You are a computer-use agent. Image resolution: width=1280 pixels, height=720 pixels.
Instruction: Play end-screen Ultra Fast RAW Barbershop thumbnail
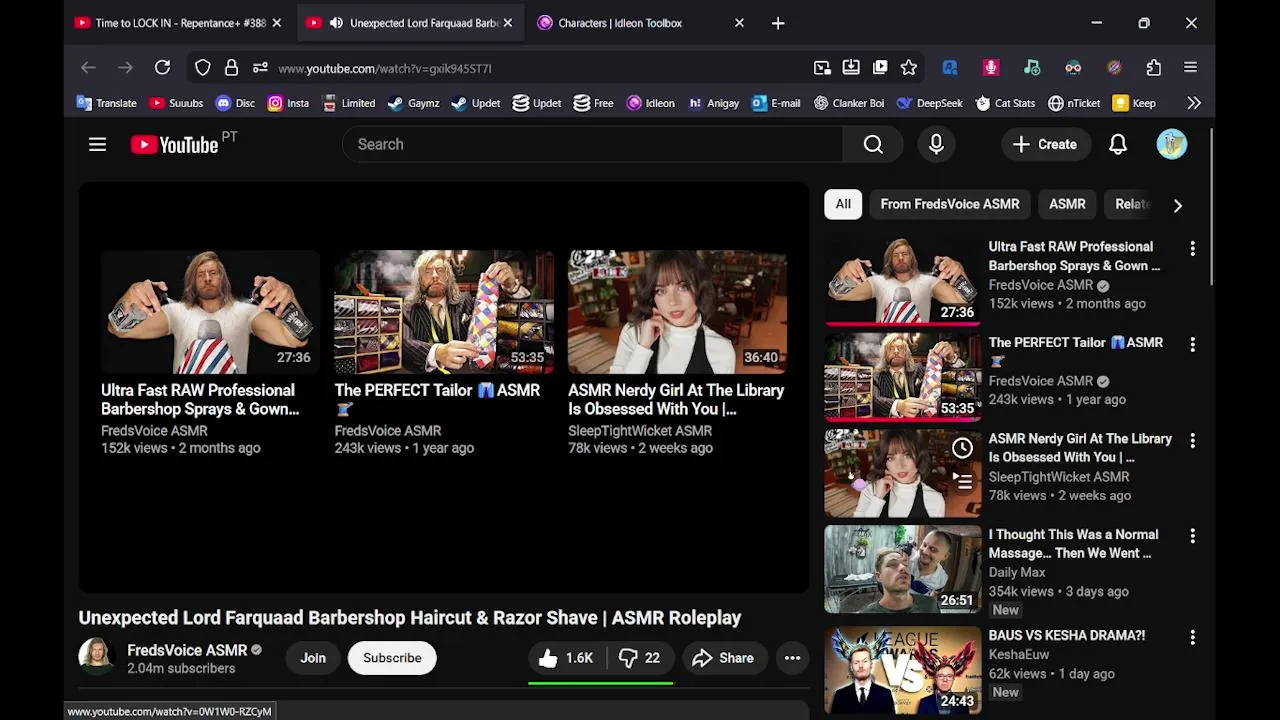(x=210, y=312)
